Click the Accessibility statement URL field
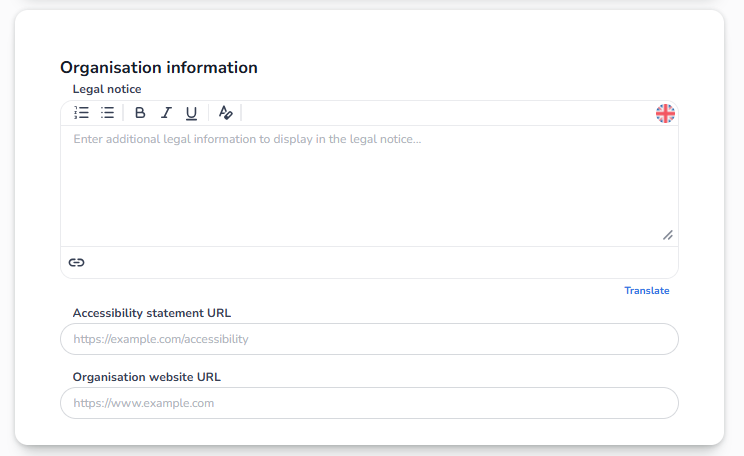 point(369,339)
